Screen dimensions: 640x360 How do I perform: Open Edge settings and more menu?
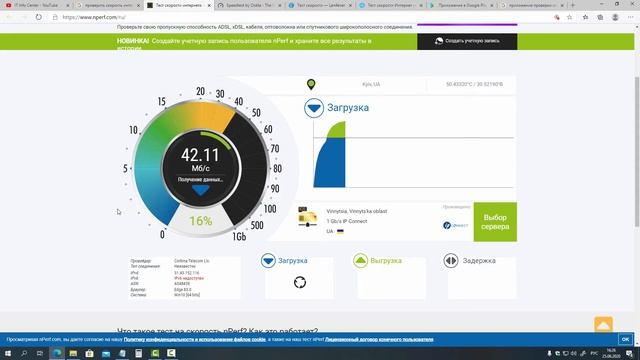[631, 17]
